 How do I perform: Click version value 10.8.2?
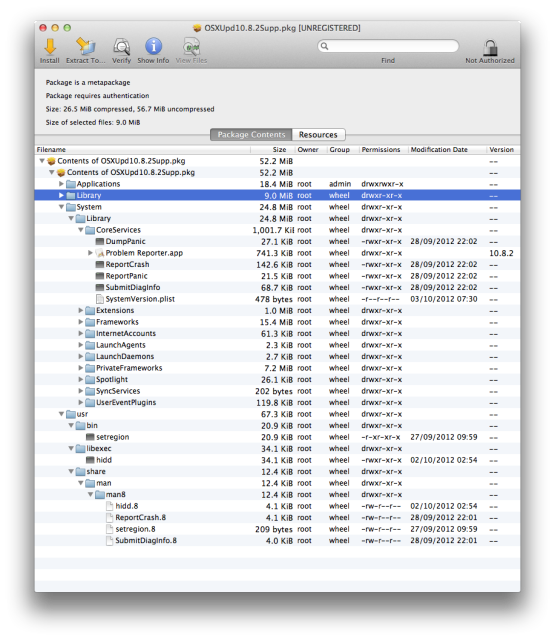501,253
